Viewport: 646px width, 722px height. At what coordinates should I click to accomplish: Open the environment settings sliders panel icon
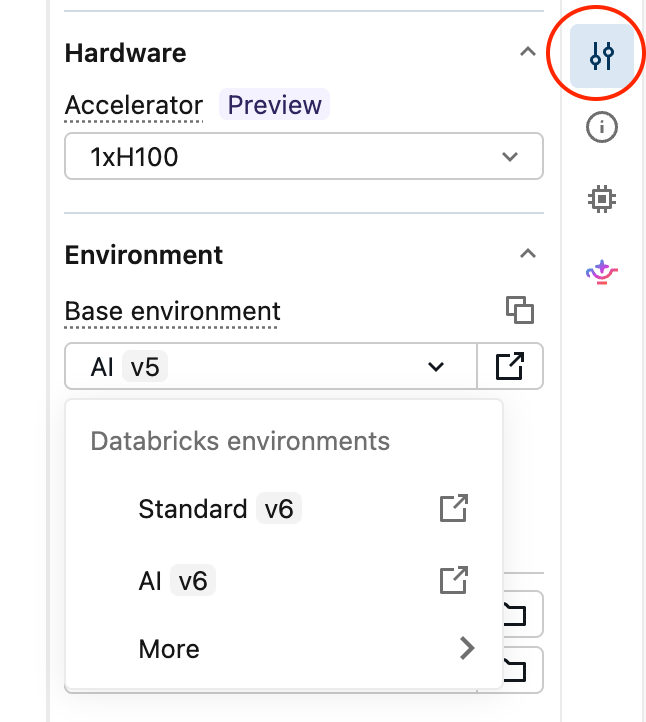pos(602,56)
